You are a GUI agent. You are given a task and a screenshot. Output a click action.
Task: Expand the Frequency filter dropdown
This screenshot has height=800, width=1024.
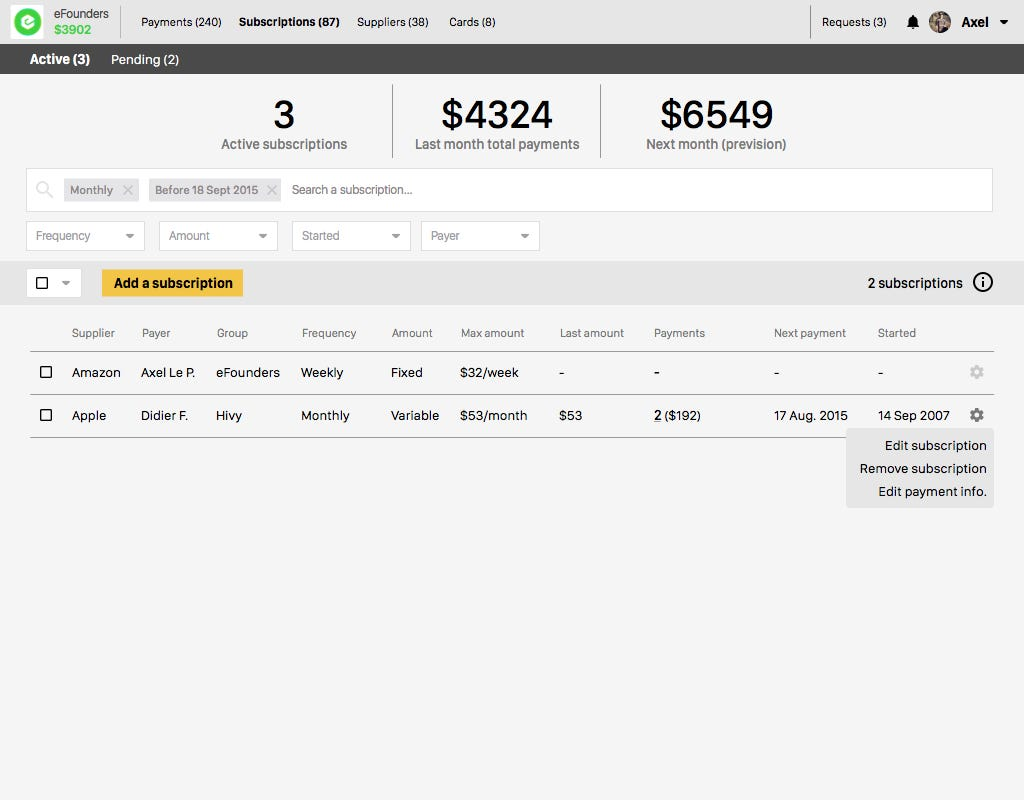pos(85,236)
